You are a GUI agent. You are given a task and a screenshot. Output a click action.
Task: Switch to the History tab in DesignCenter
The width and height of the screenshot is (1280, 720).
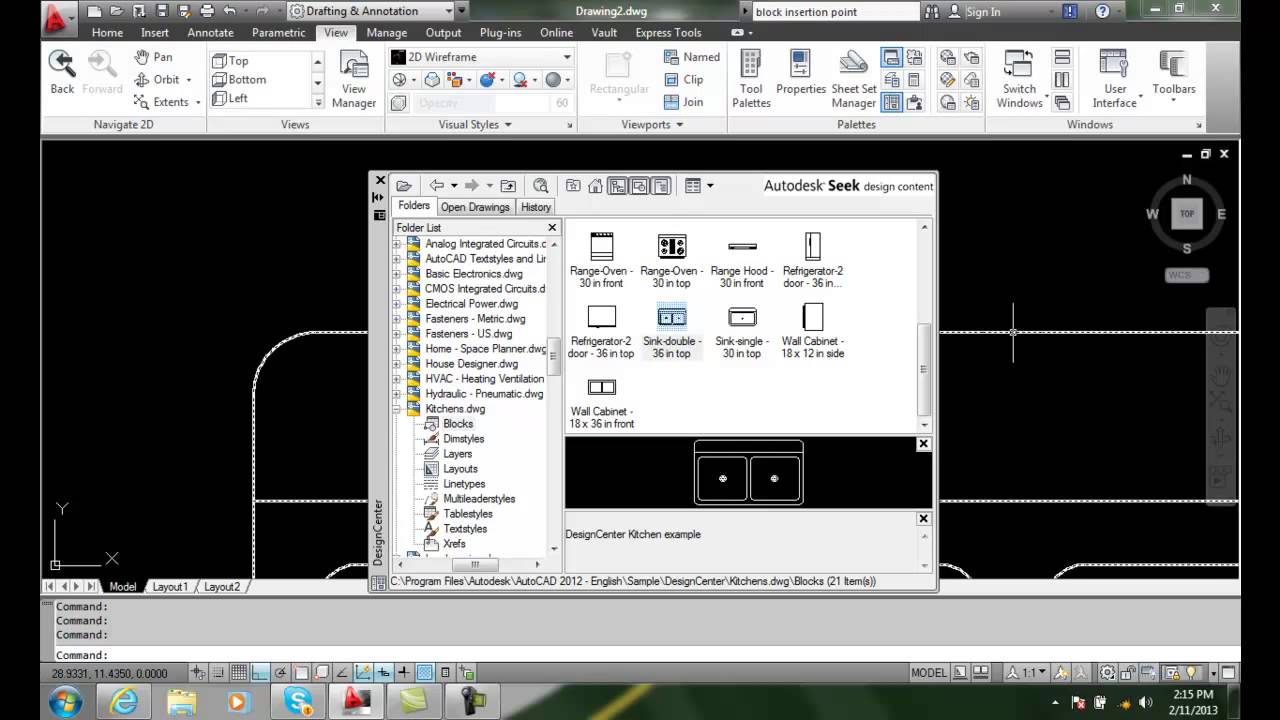pos(536,207)
